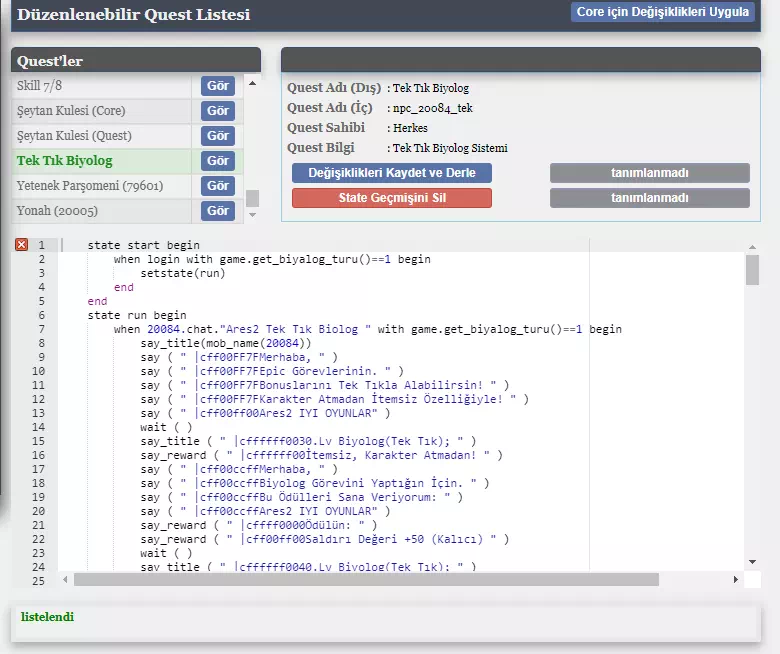The width and height of the screenshot is (780, 654).
Task: Click the Quest Adı (İç) value npc_20084_tek
Action: [433, 108]
